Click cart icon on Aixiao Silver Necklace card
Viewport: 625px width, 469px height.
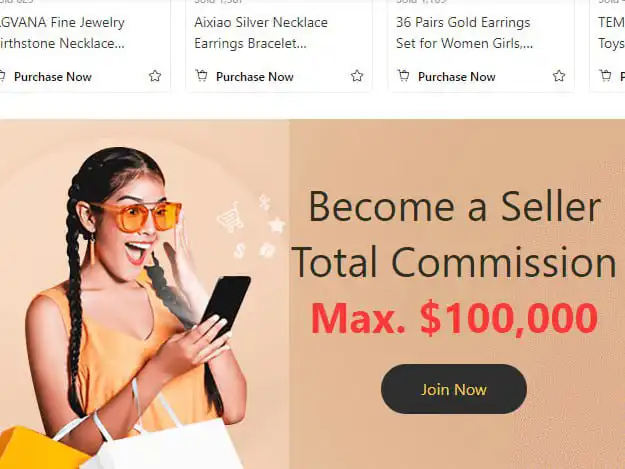[x=202, y=75]
